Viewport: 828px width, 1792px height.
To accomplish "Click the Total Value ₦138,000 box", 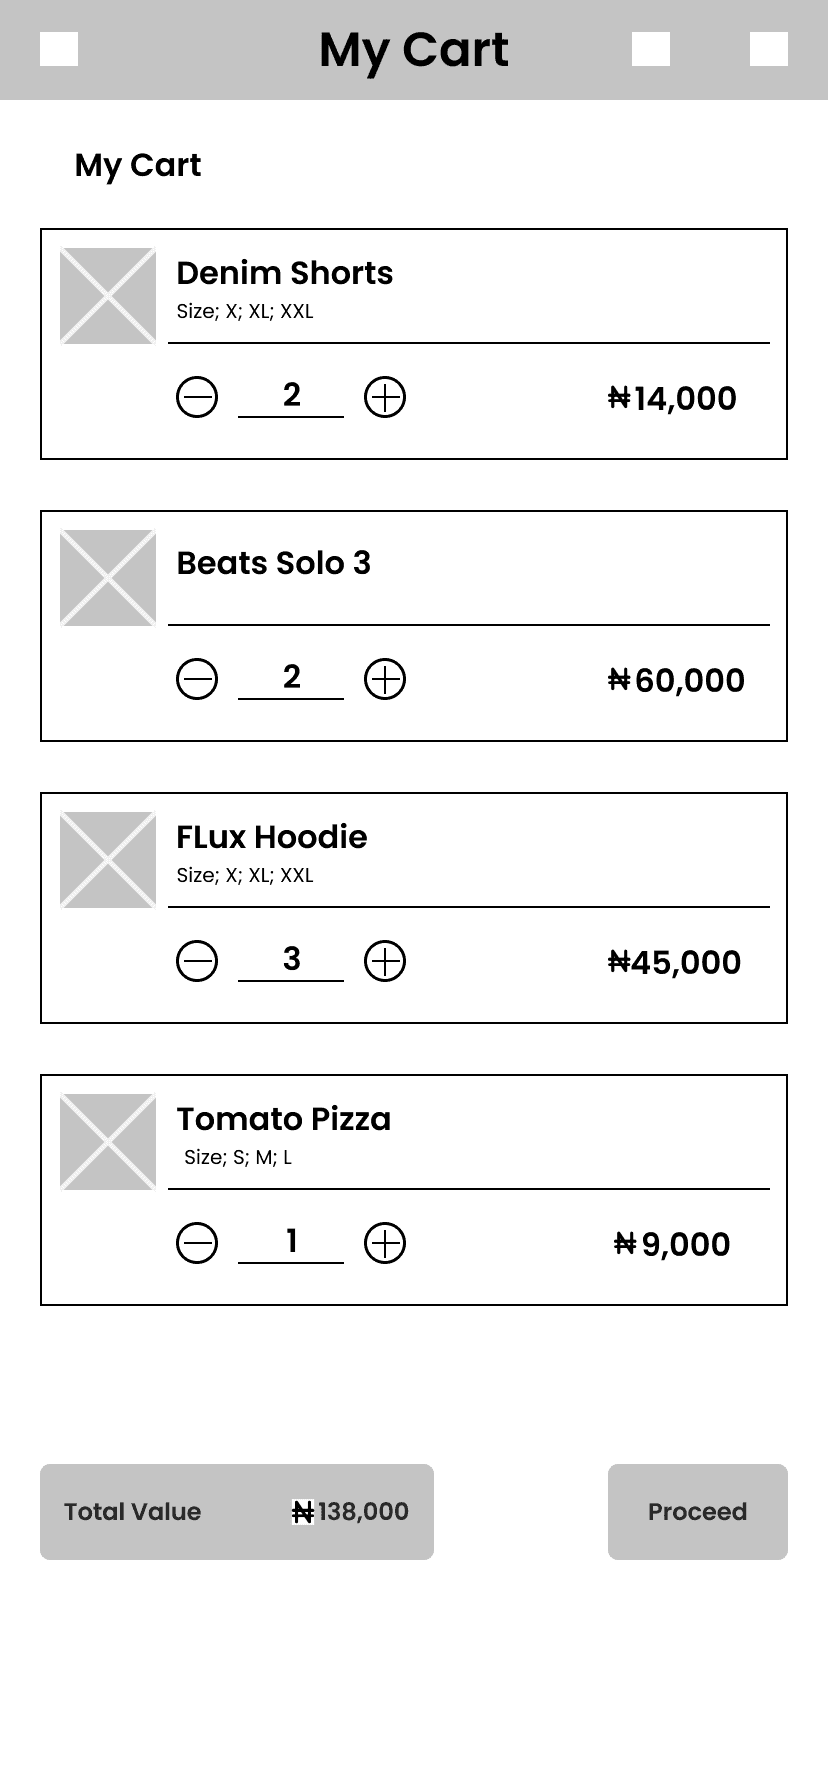I will [237, 1511].
